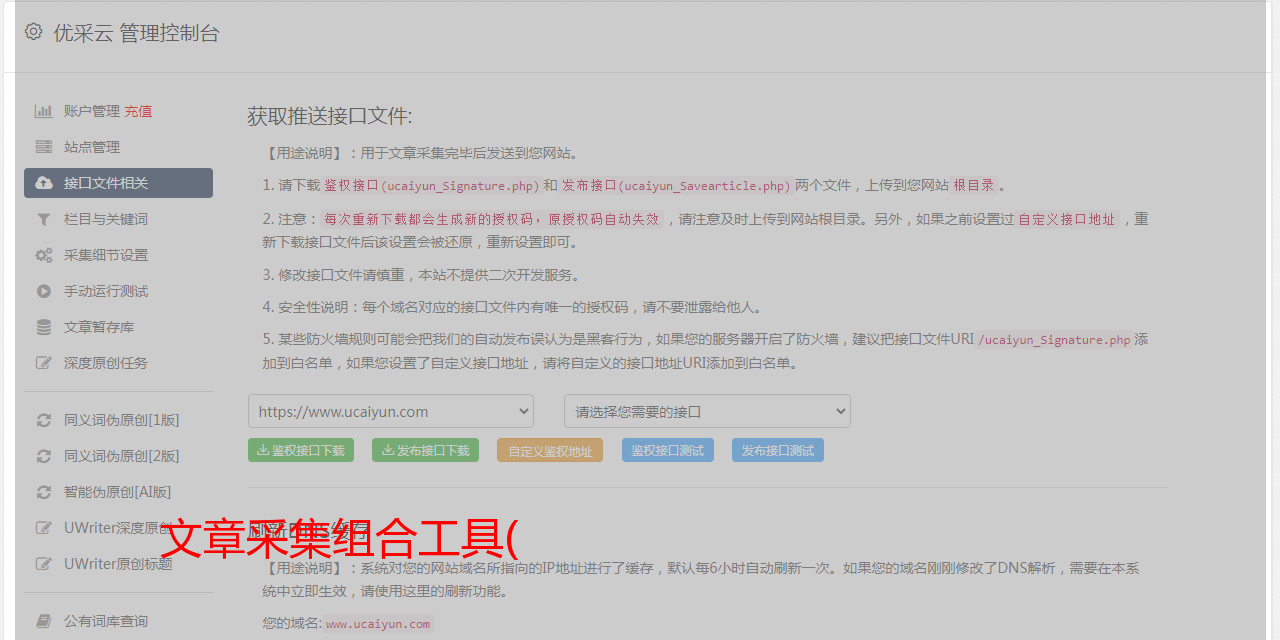Image resolution: width=1280 pixels, height=640 pixels.
Task: Open 智能伪原创[AI版] menu item
Action: click(x=118, y=492)
